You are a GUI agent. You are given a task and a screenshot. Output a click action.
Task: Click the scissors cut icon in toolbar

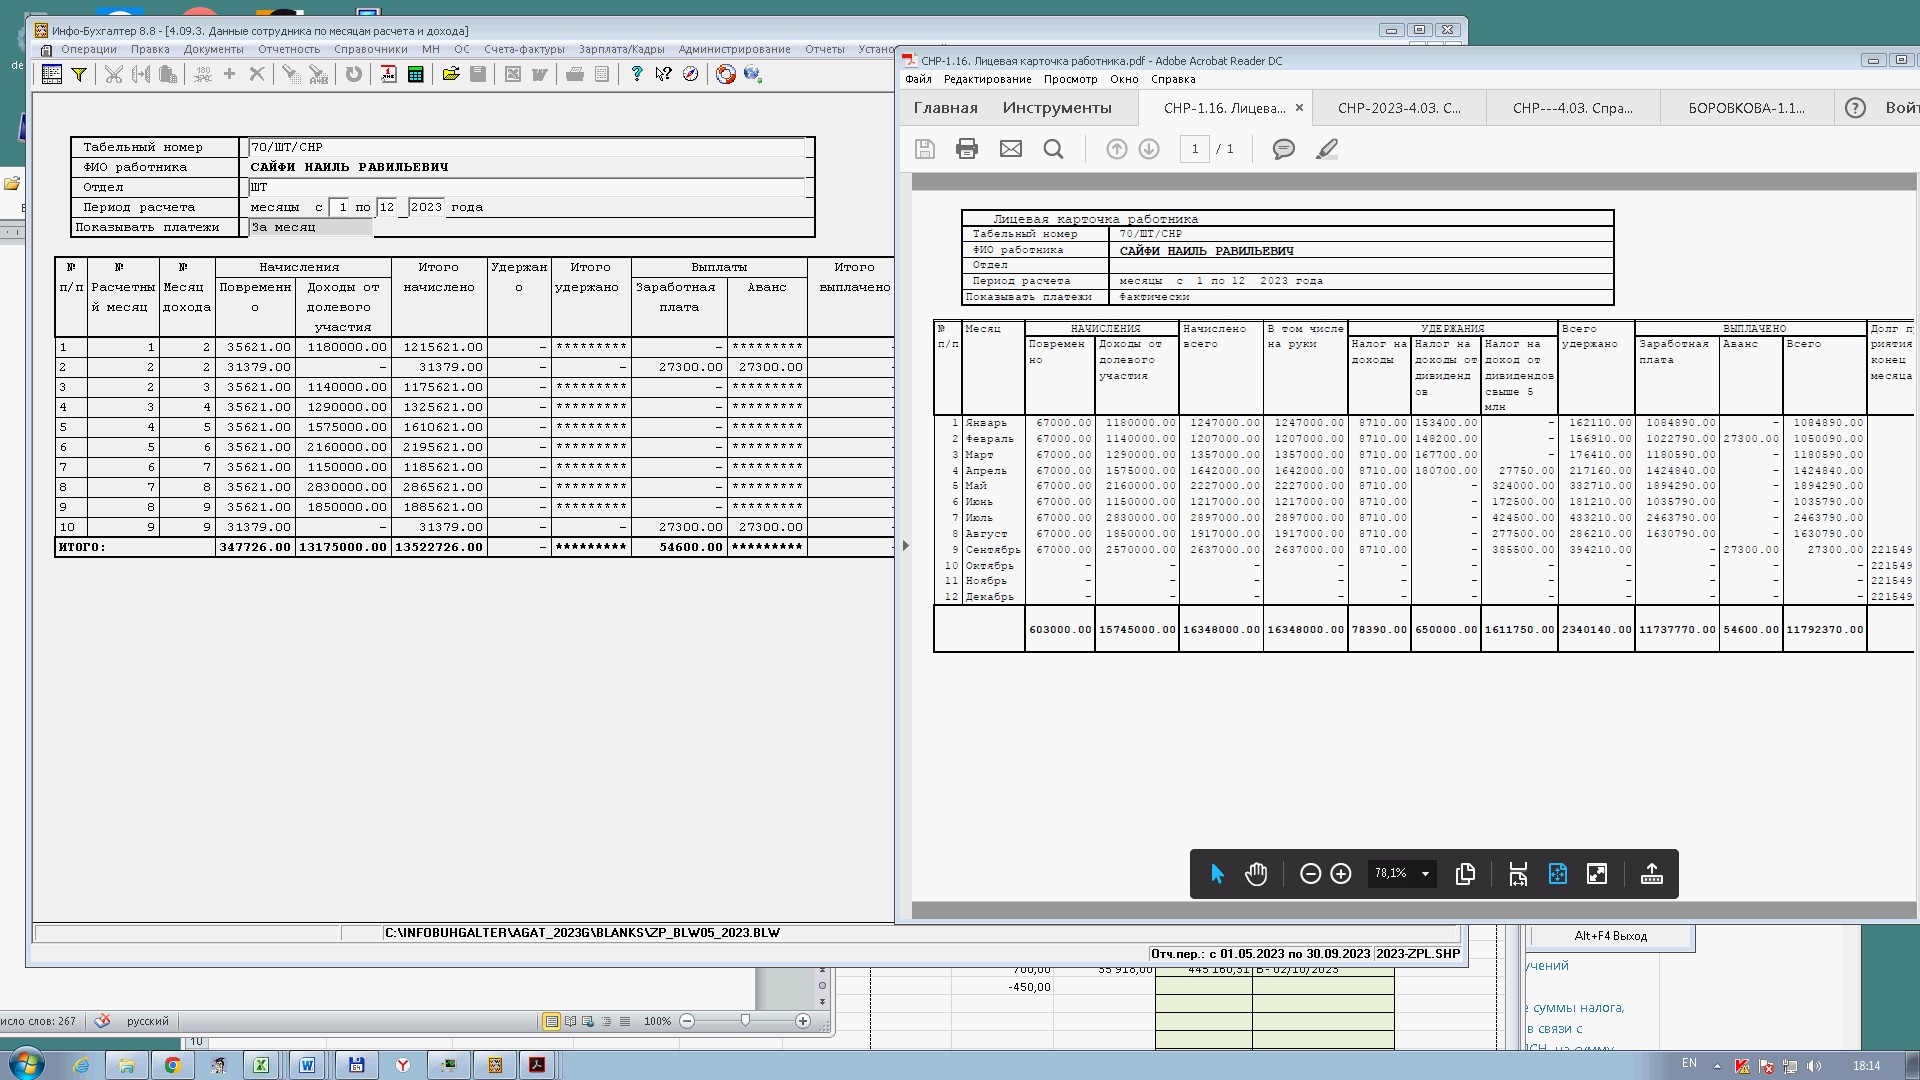(114, 74)
